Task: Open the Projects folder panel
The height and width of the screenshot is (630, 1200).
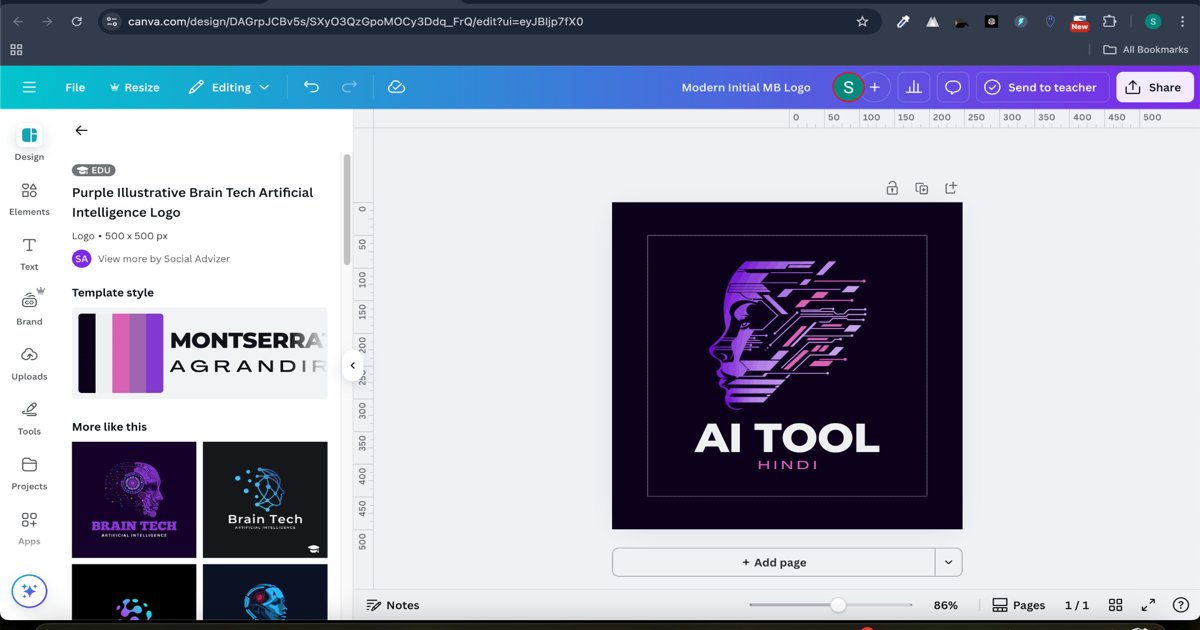Action: [x=29, y=473]
